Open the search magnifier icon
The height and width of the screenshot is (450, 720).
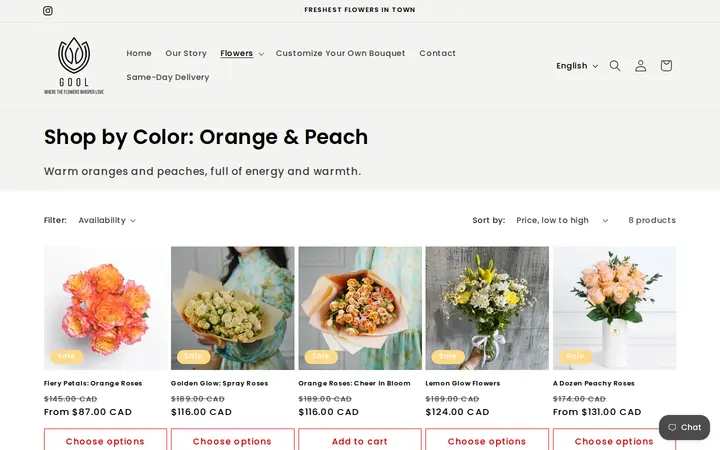coord(615,66)
